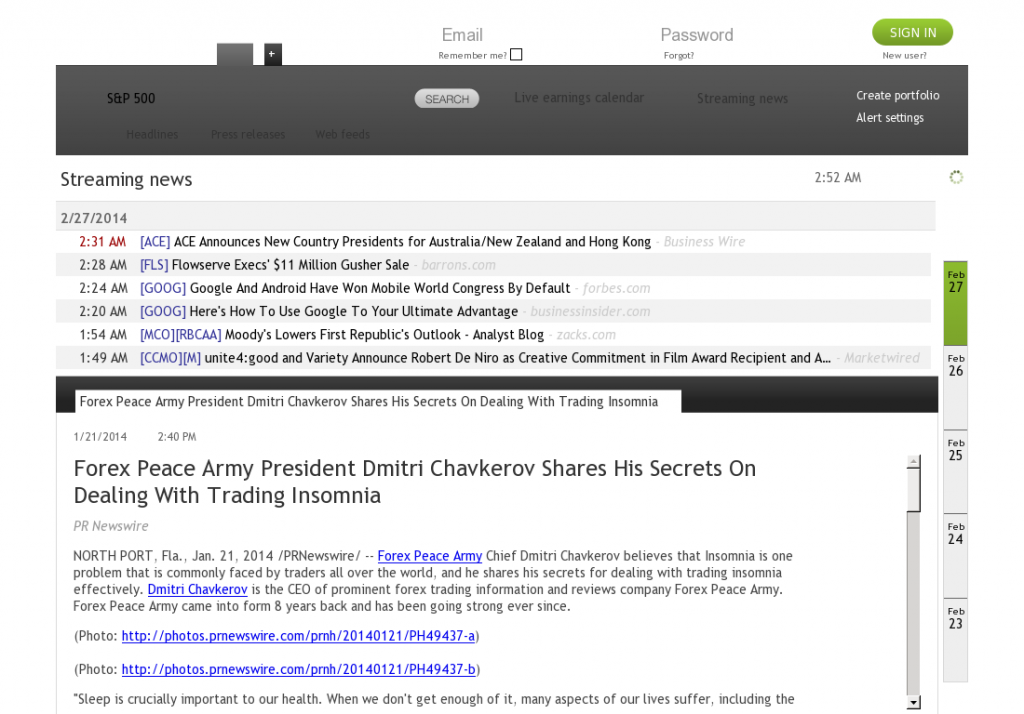Switch to the Press releases tab
1024x714 pixels.
pyautogui.click(x=248, y=135)
